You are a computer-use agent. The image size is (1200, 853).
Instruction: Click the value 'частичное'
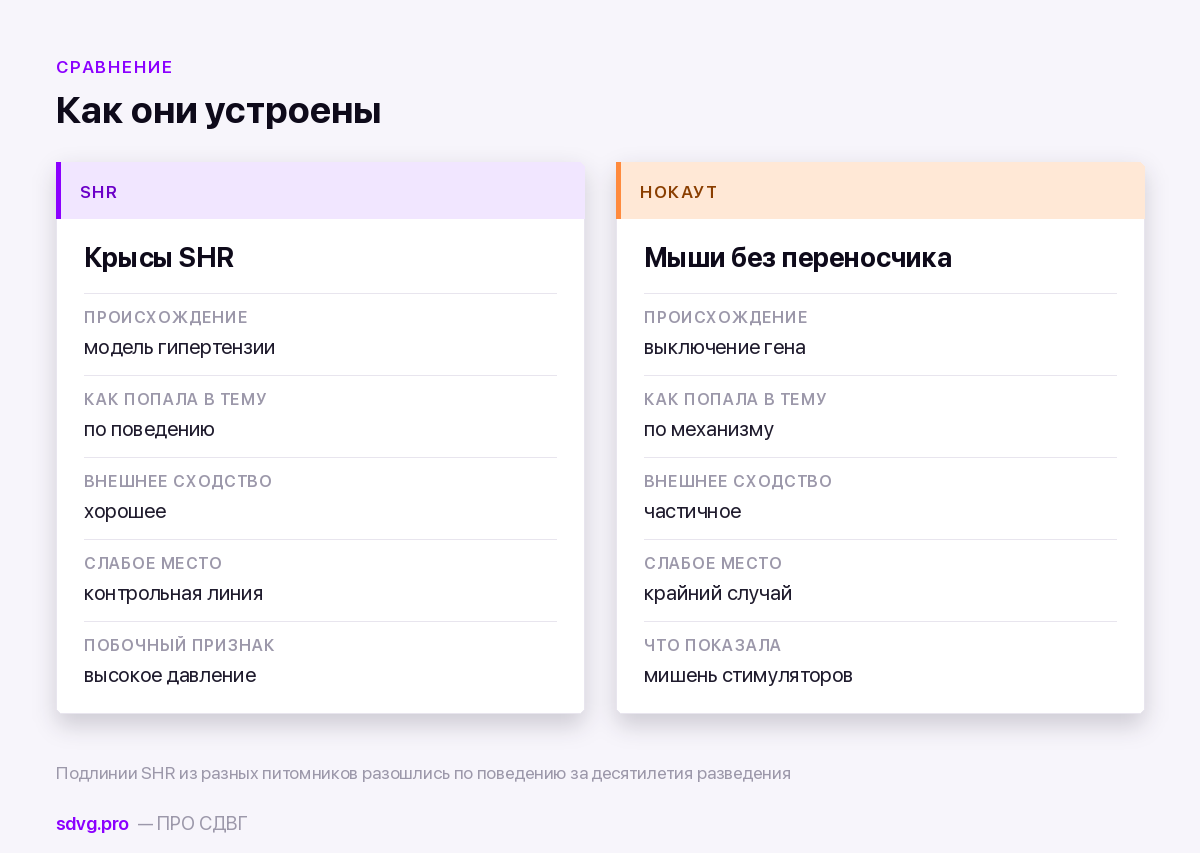click(x=693, y=512)
